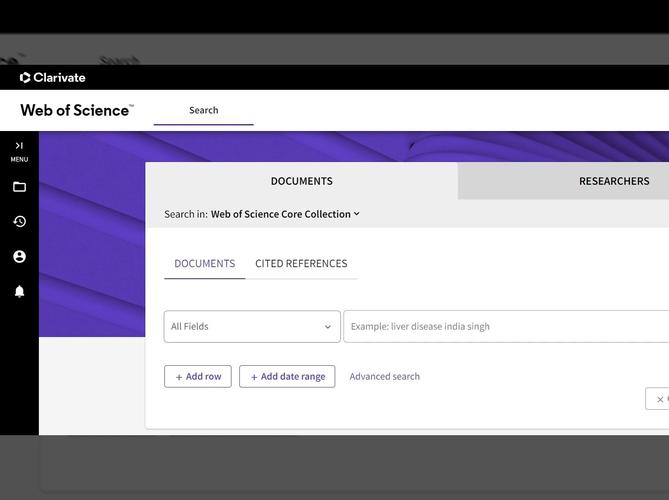Expand Web of Science Core Collection selector

(285, 214)
